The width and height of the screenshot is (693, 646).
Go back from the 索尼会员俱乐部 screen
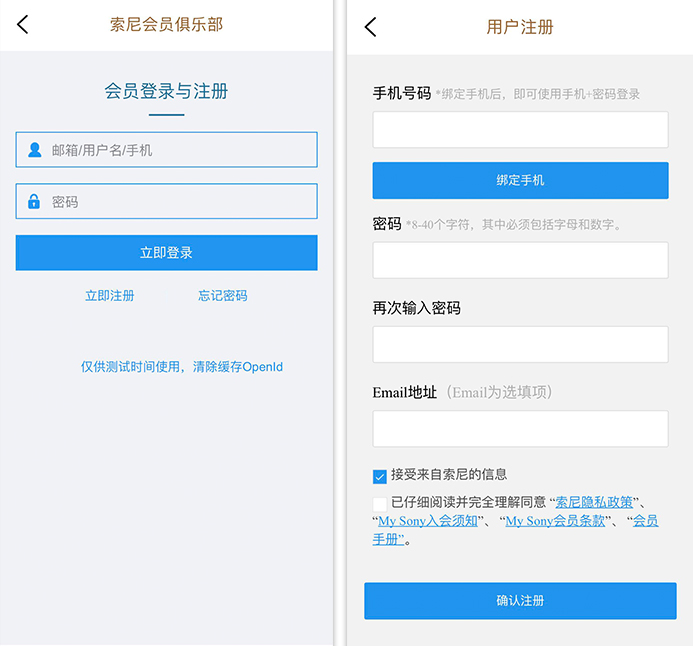pyautogui.click(x=23, y=24)
